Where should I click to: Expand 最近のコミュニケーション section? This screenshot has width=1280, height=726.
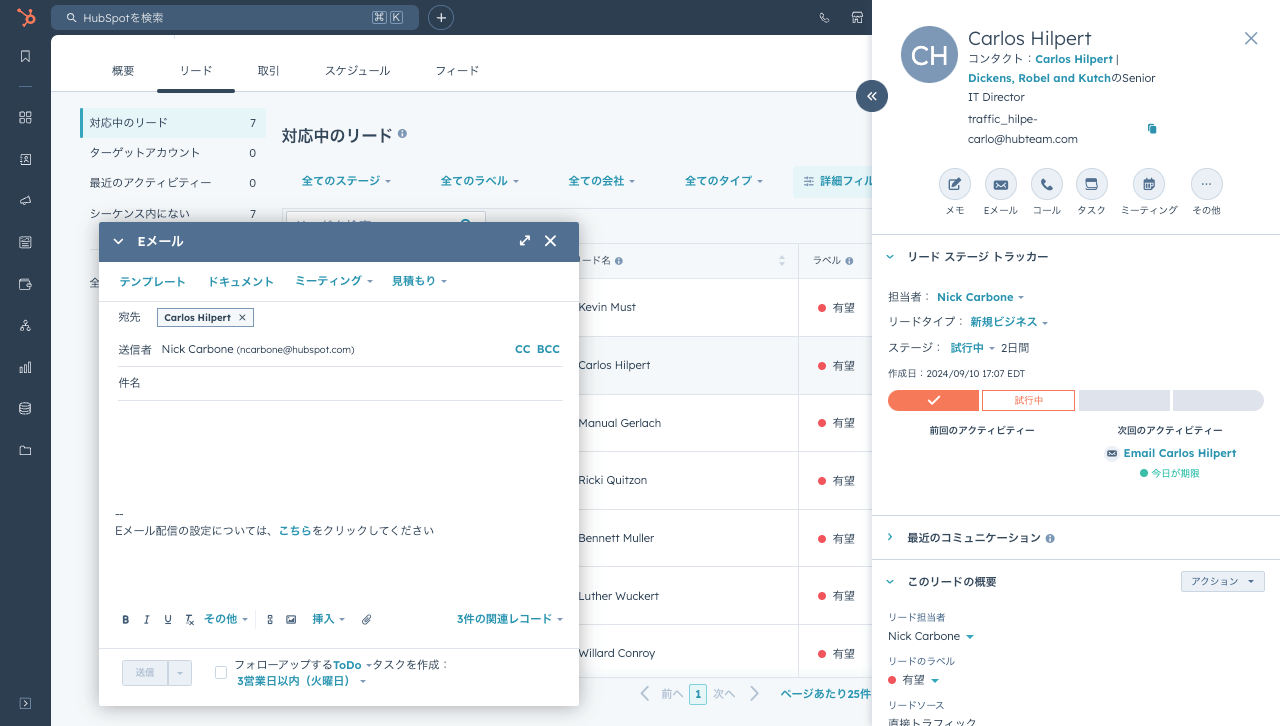coord(890,537)
